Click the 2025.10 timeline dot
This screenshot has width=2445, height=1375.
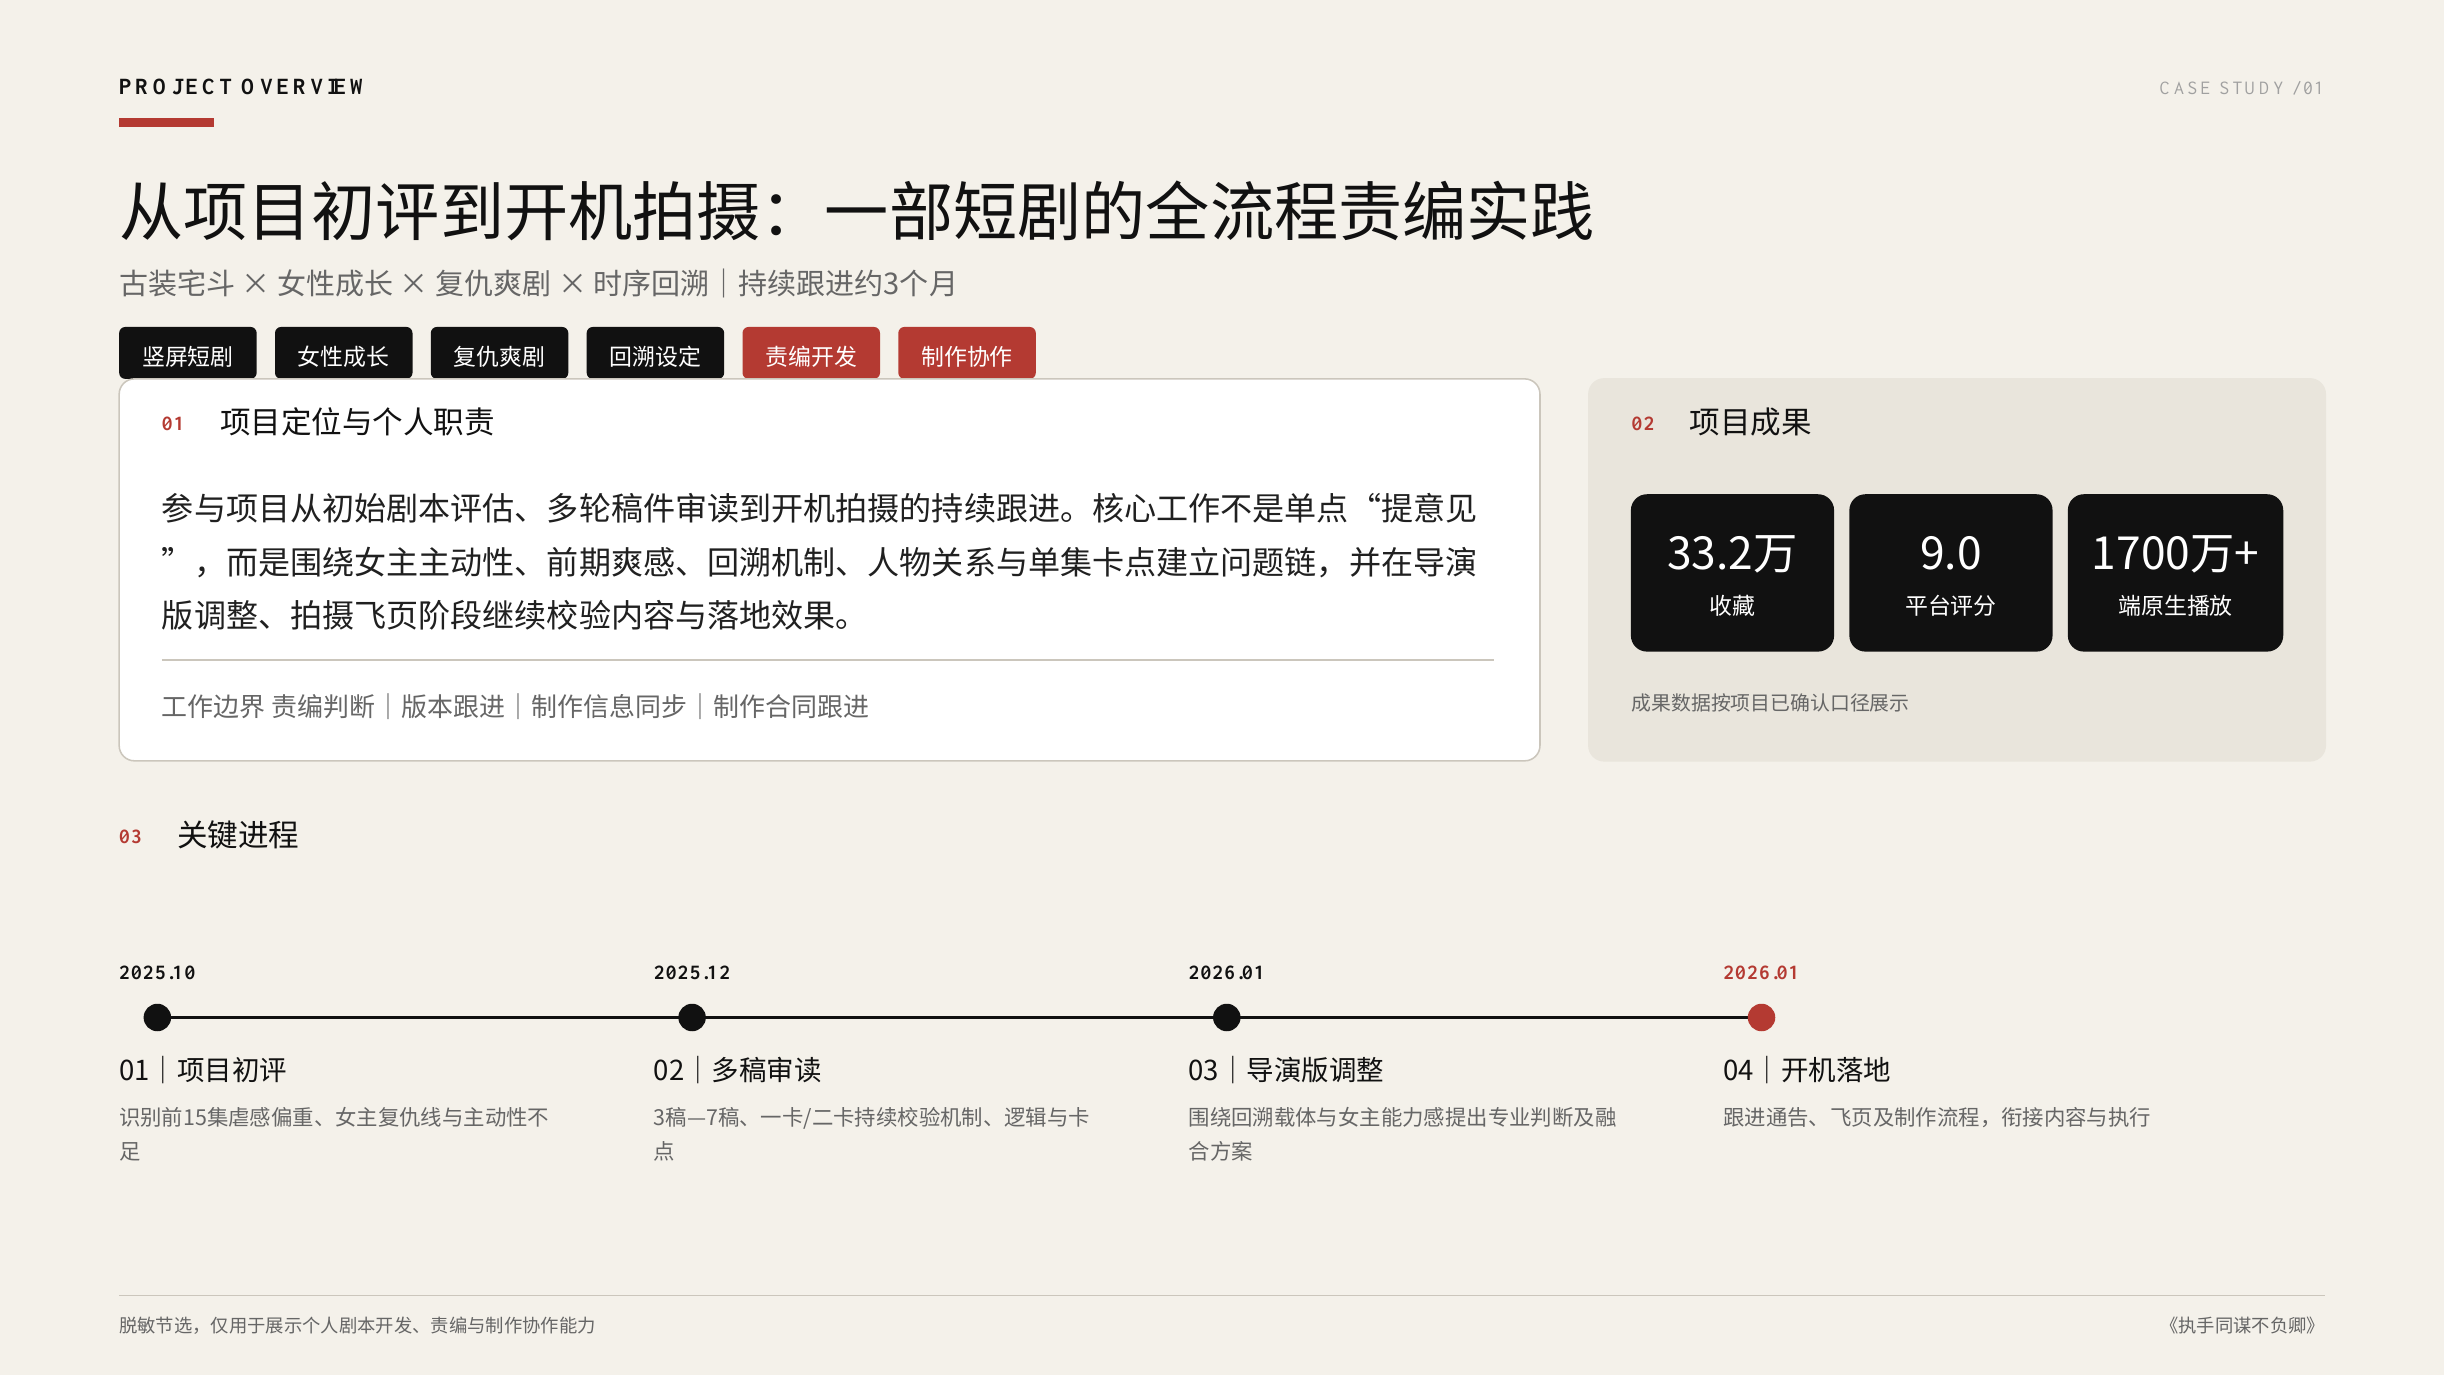(157, 1018)
